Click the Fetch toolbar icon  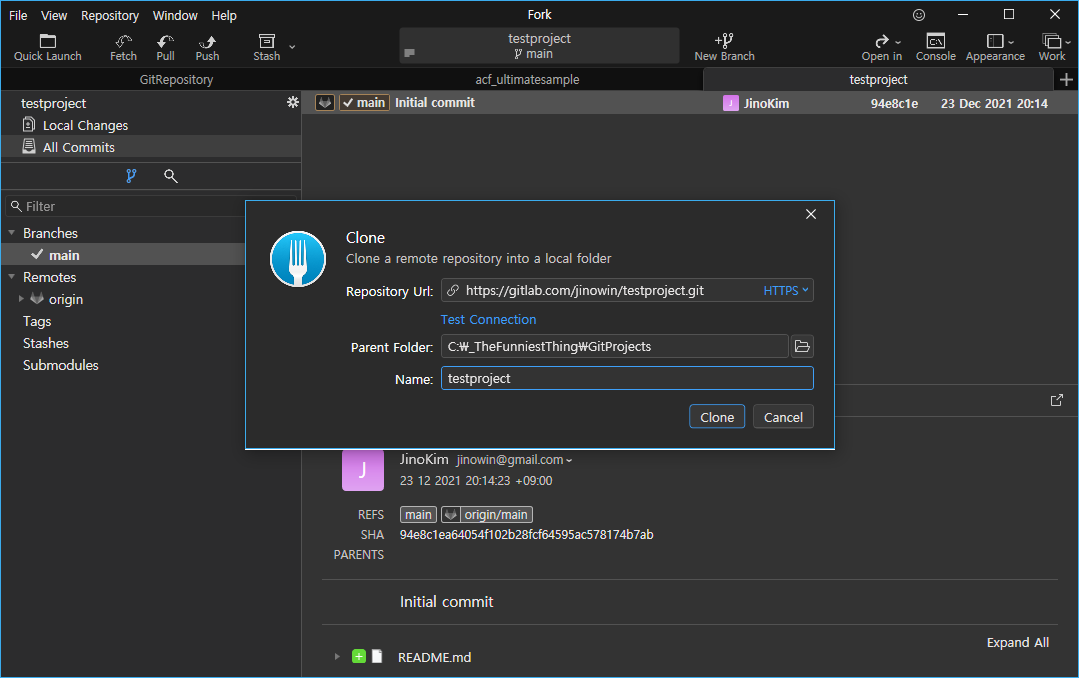click(x=123, y=47)
